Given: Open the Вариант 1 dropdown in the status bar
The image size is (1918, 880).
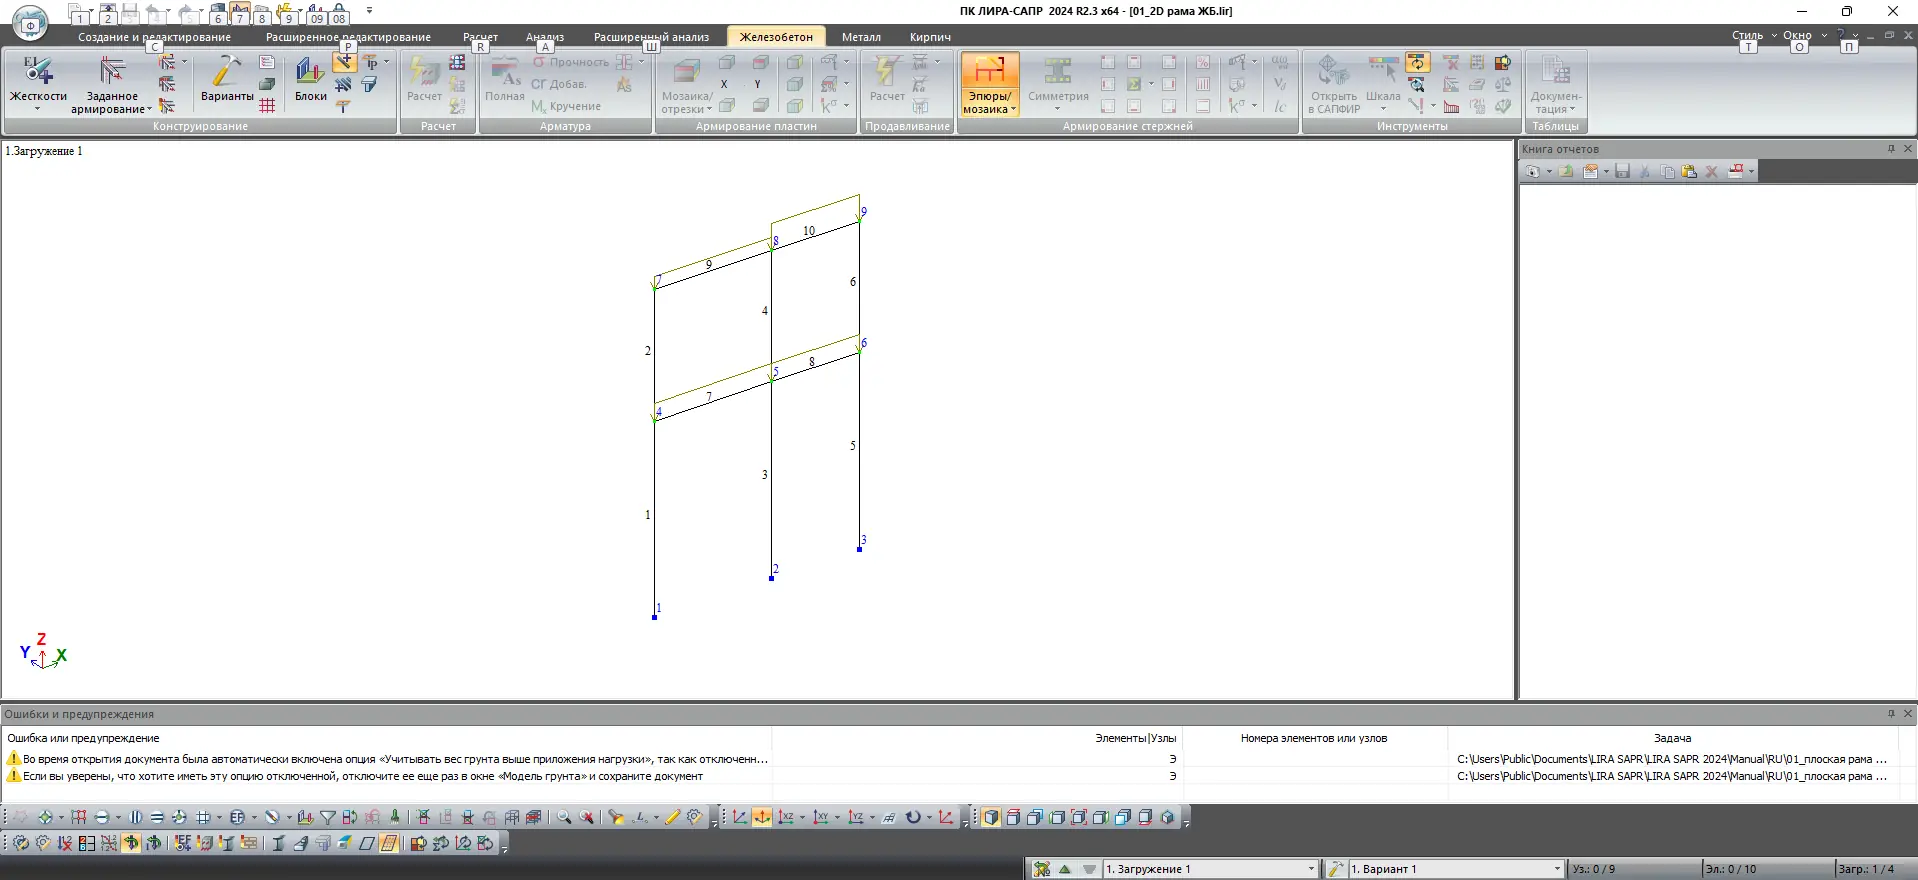Looking at the screenshot, I should [x=1455, y=869].
